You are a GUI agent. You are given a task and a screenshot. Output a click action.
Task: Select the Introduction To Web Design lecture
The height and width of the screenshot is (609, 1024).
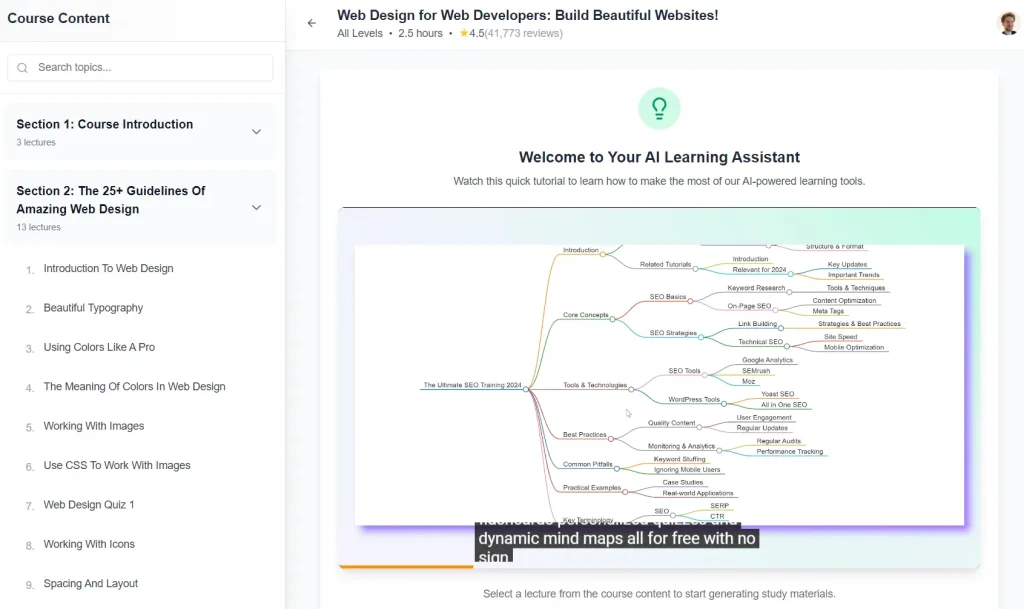pos(110,268)
